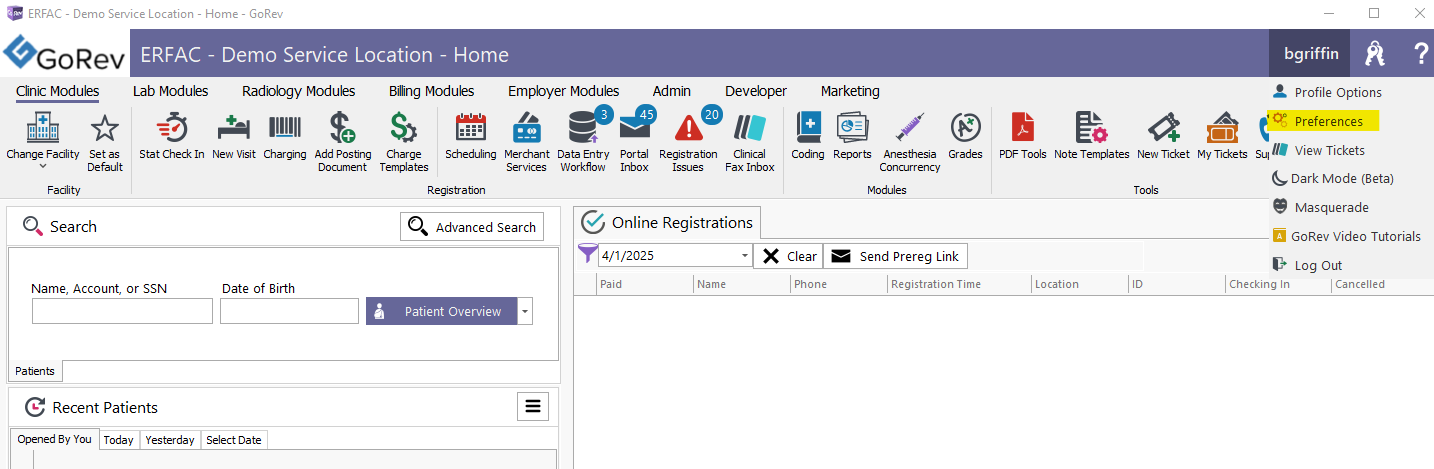Click the online registrations filter funnel icon

[587, 255]
